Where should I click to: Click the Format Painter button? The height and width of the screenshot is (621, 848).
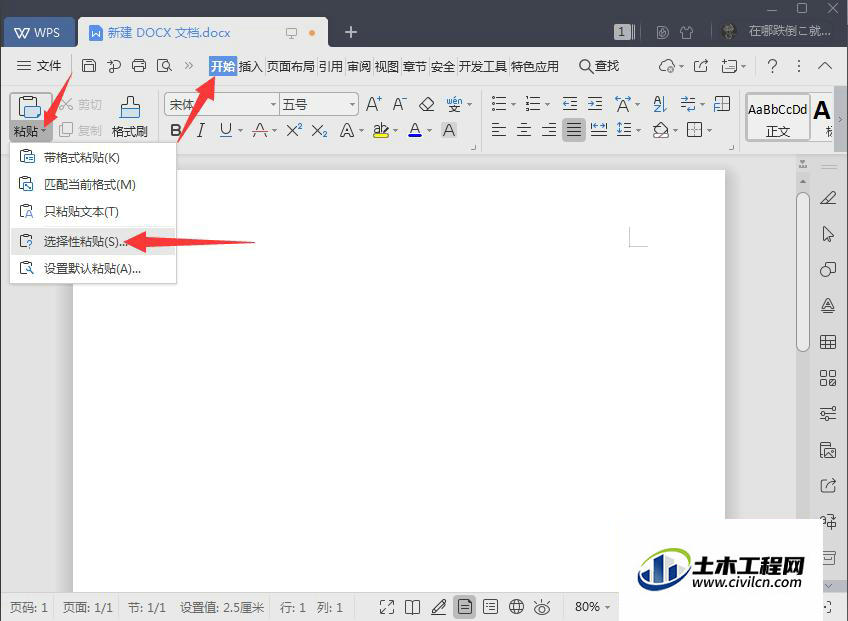tap(130, 116)
